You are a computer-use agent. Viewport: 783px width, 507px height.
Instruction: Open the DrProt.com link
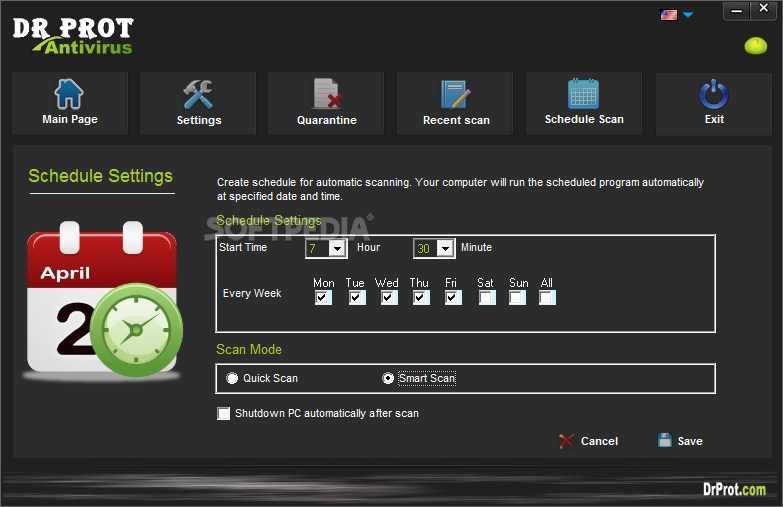(x=734, y=489)
